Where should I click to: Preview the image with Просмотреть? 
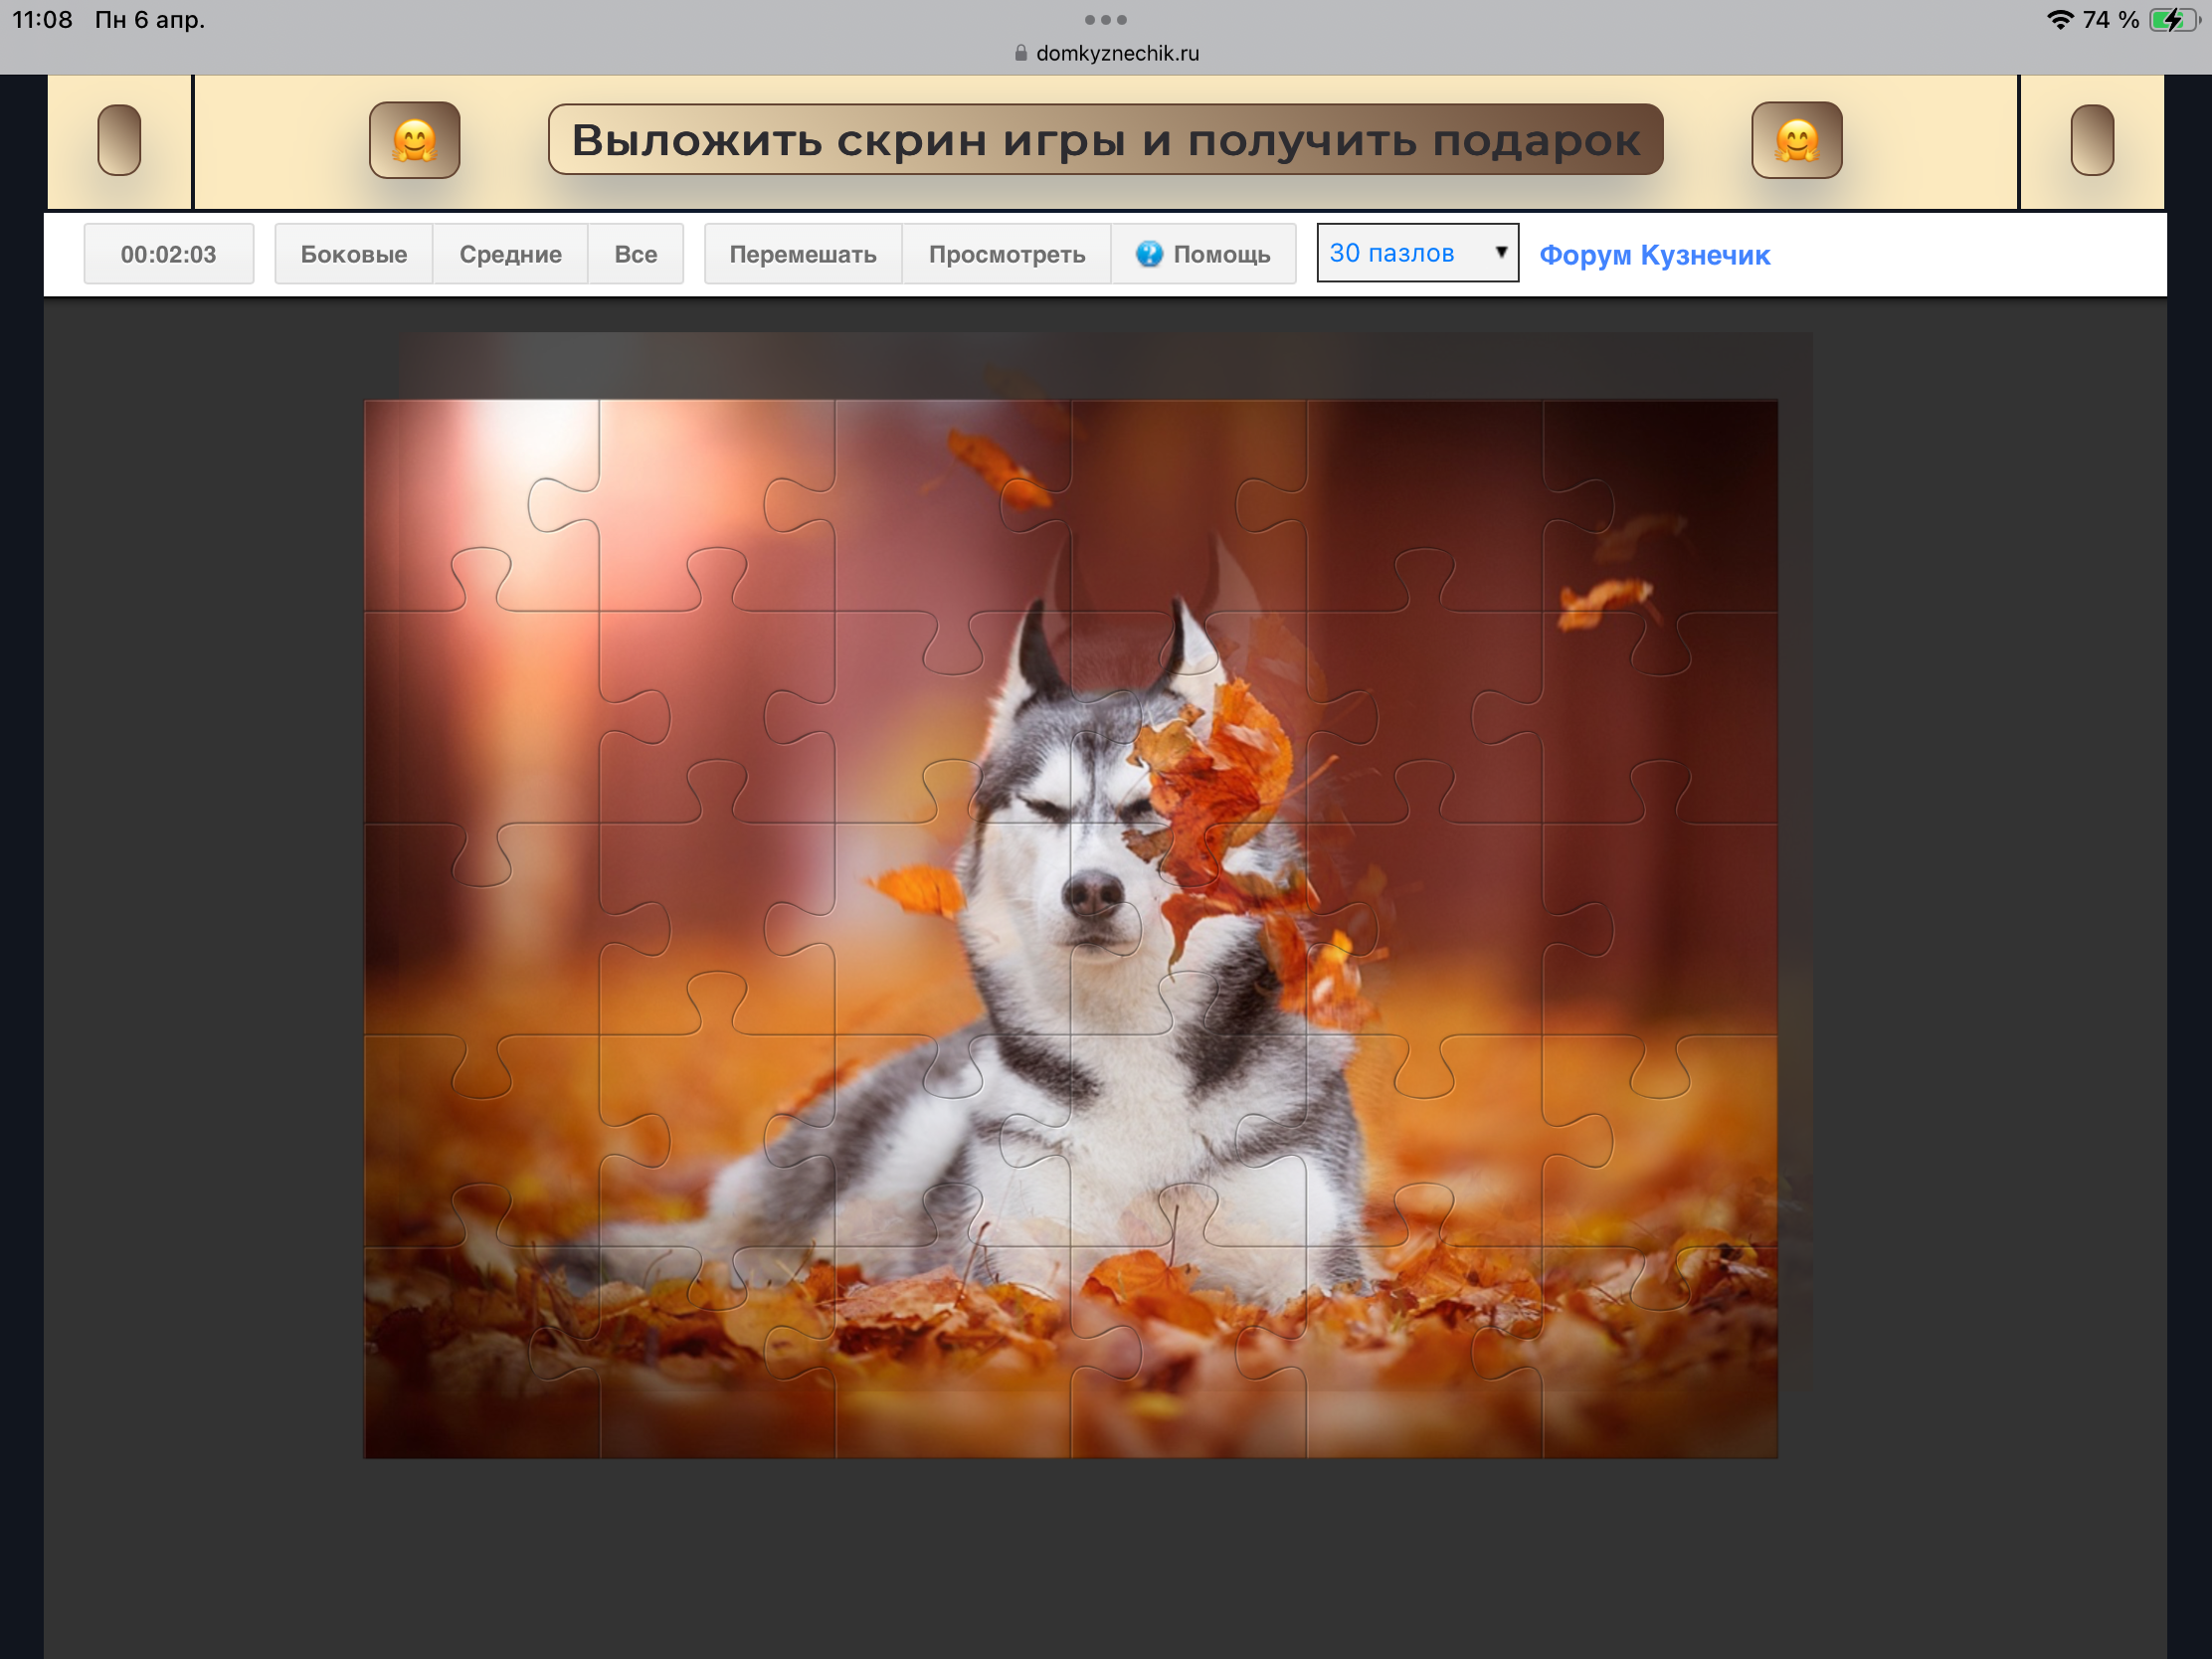(1006, 254)
